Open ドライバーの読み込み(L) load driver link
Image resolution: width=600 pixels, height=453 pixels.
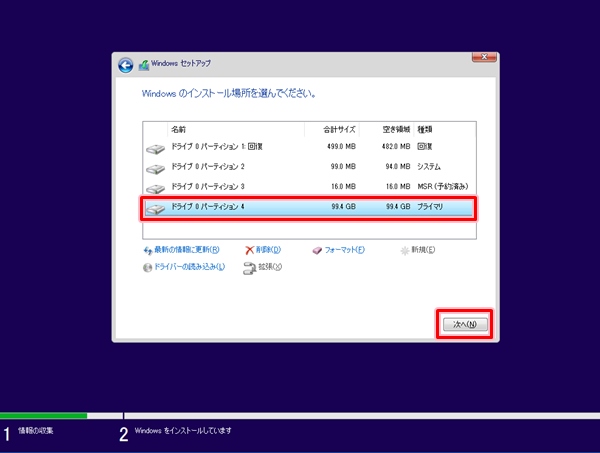(189, 267)
